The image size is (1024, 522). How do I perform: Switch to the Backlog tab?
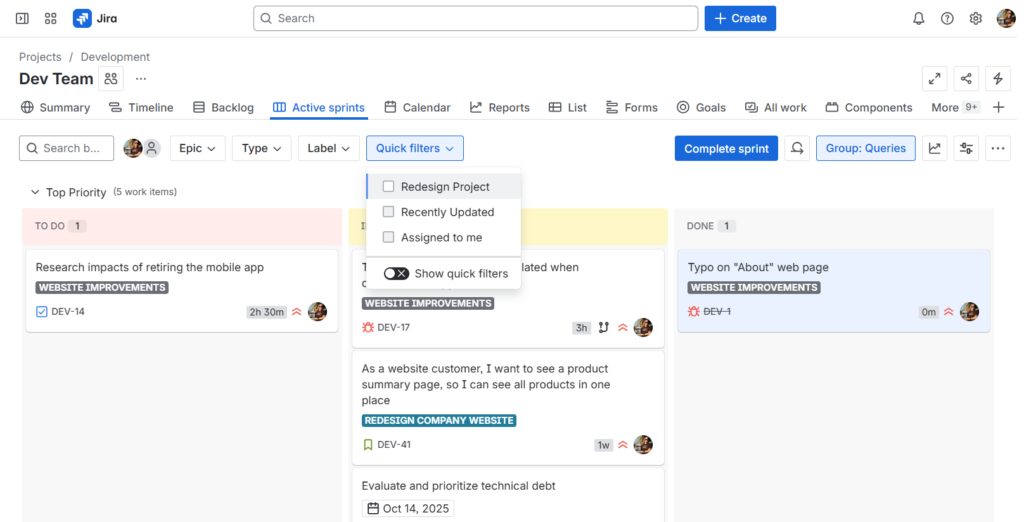[223, 107]
